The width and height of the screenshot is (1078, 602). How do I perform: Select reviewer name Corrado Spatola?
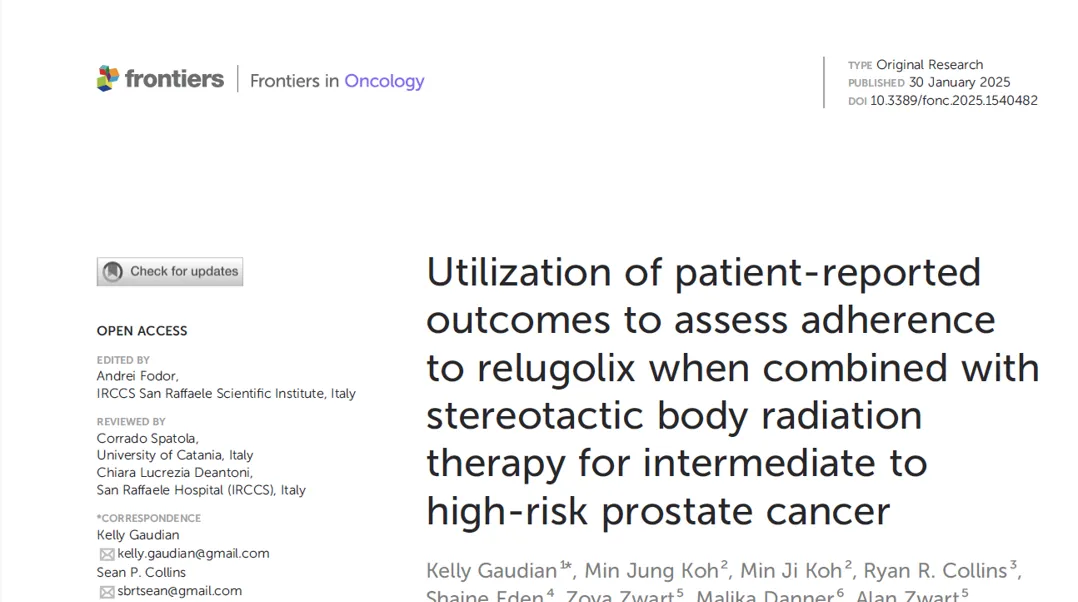(147, 438)
